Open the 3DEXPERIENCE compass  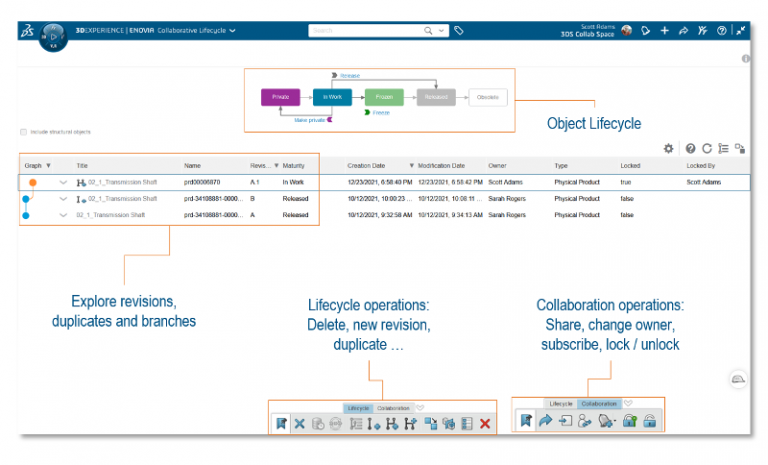(53, 38)
